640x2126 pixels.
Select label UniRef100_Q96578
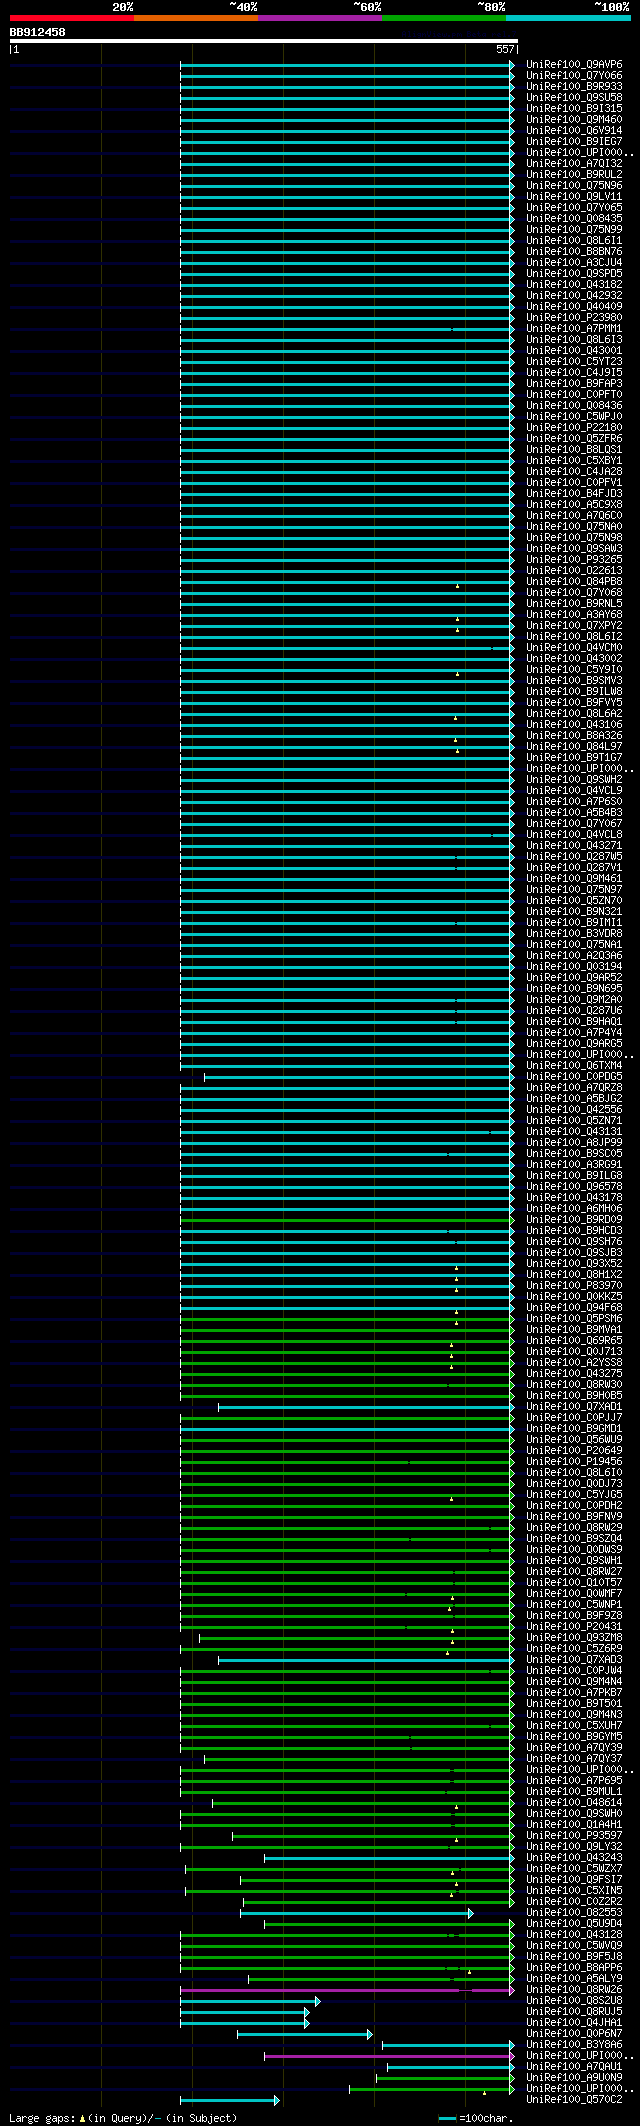(x=574, y=1186)
